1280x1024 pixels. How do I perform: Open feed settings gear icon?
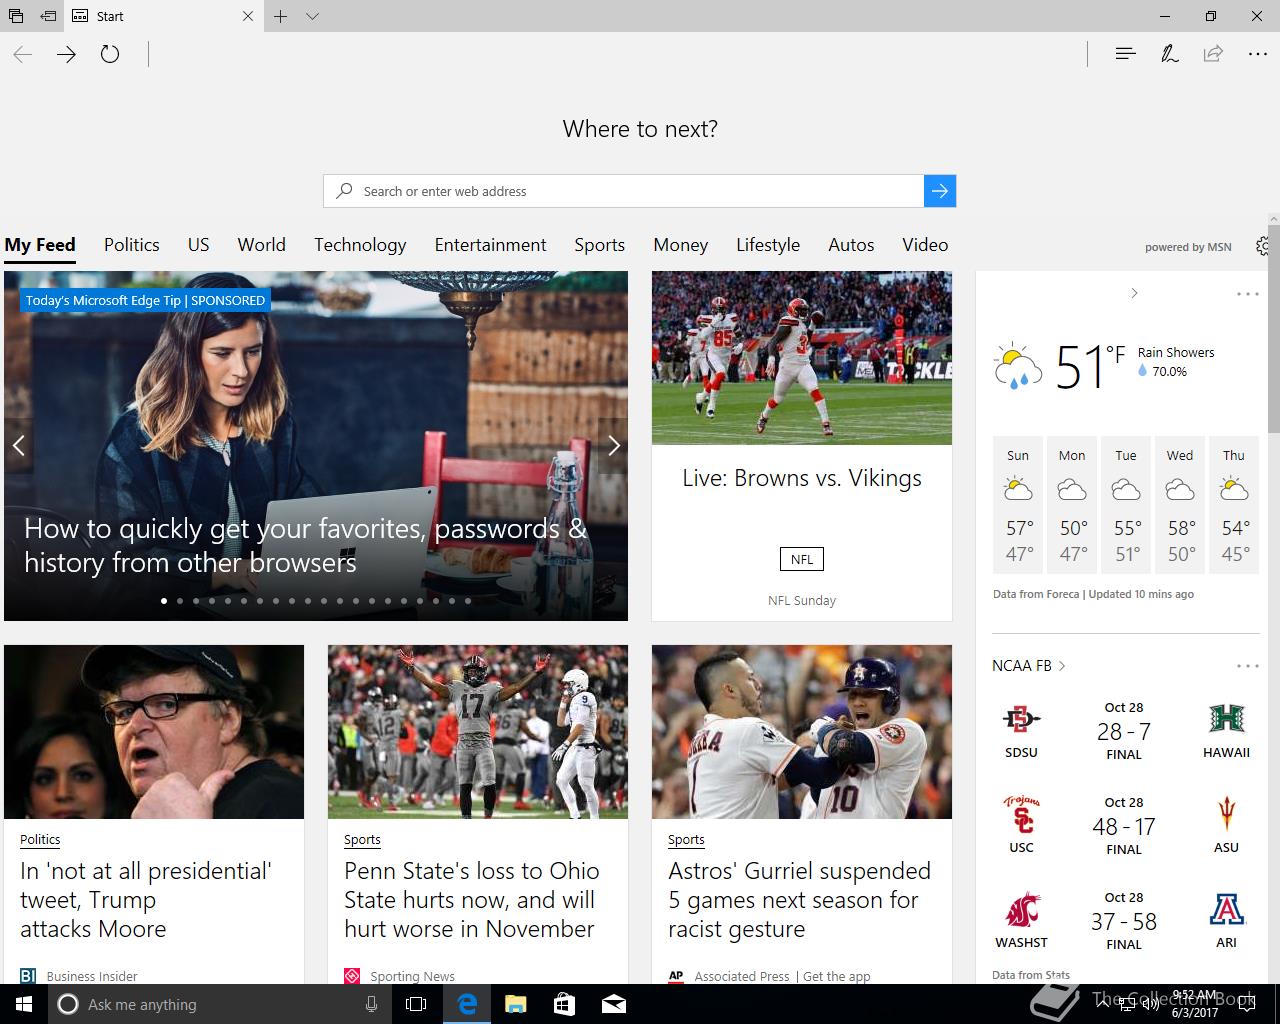(1262, 246)
